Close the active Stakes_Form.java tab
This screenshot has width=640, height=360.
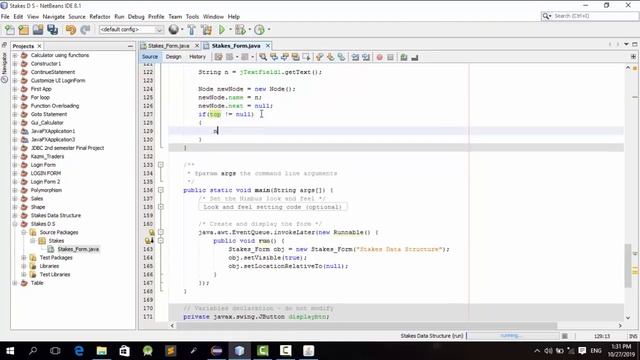[x=268, y=46]
